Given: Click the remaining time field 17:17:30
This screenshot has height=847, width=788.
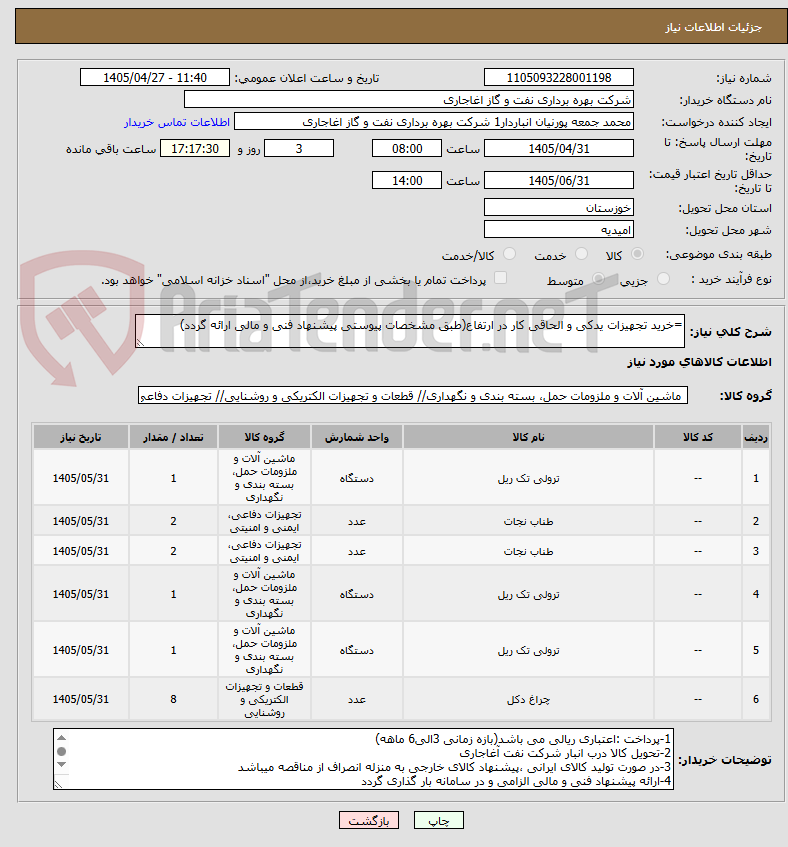Looking at the screenshot, I should click(x=195, y=149).
